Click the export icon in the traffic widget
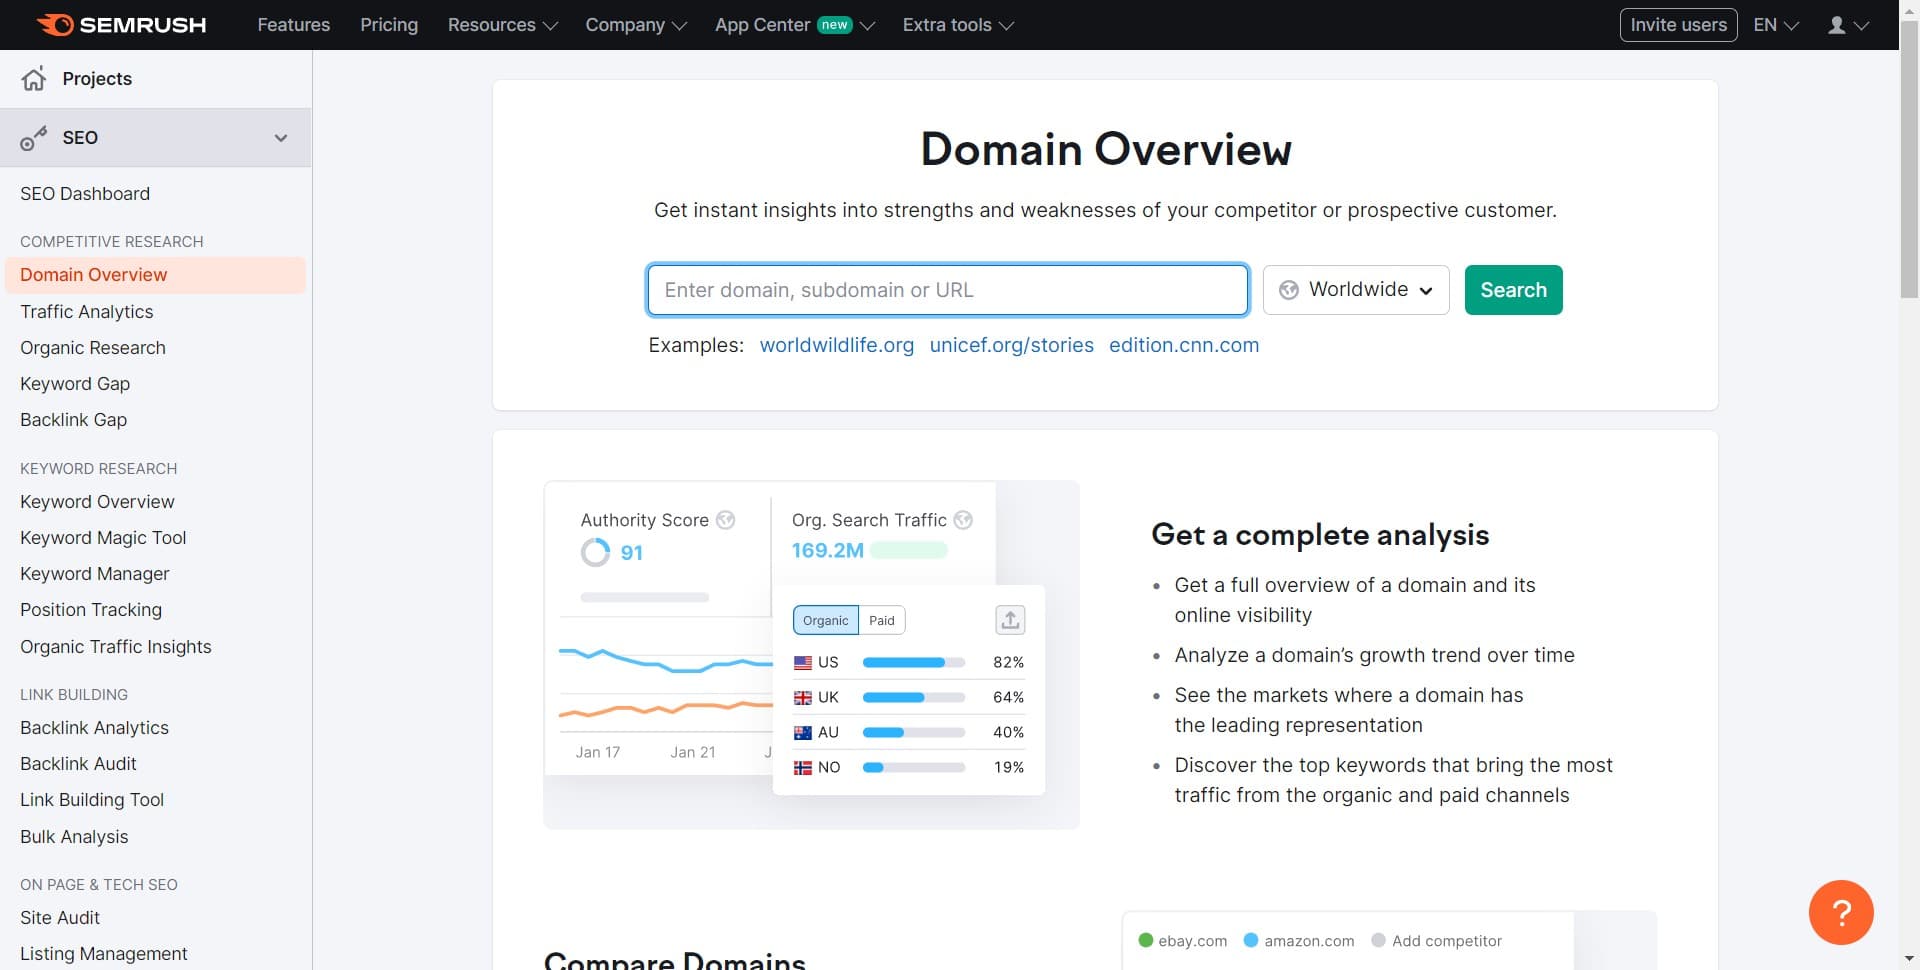The height and width of the screenshot is (970, 1920). tap(1009, 620)
